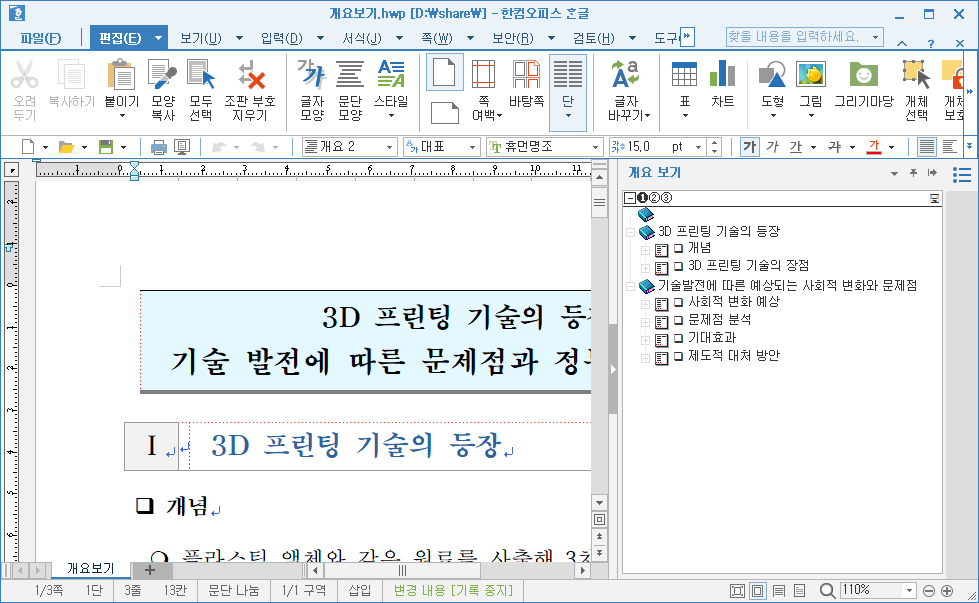Click the 단 columns icon
979x603 pixels.
click(x=568, y=75)
